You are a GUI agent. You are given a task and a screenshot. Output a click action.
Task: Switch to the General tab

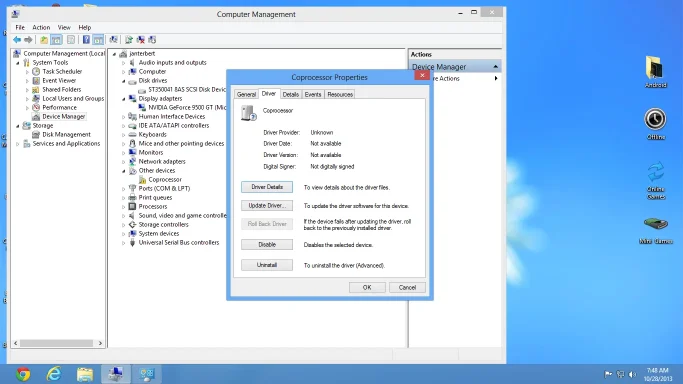point(246,94)
